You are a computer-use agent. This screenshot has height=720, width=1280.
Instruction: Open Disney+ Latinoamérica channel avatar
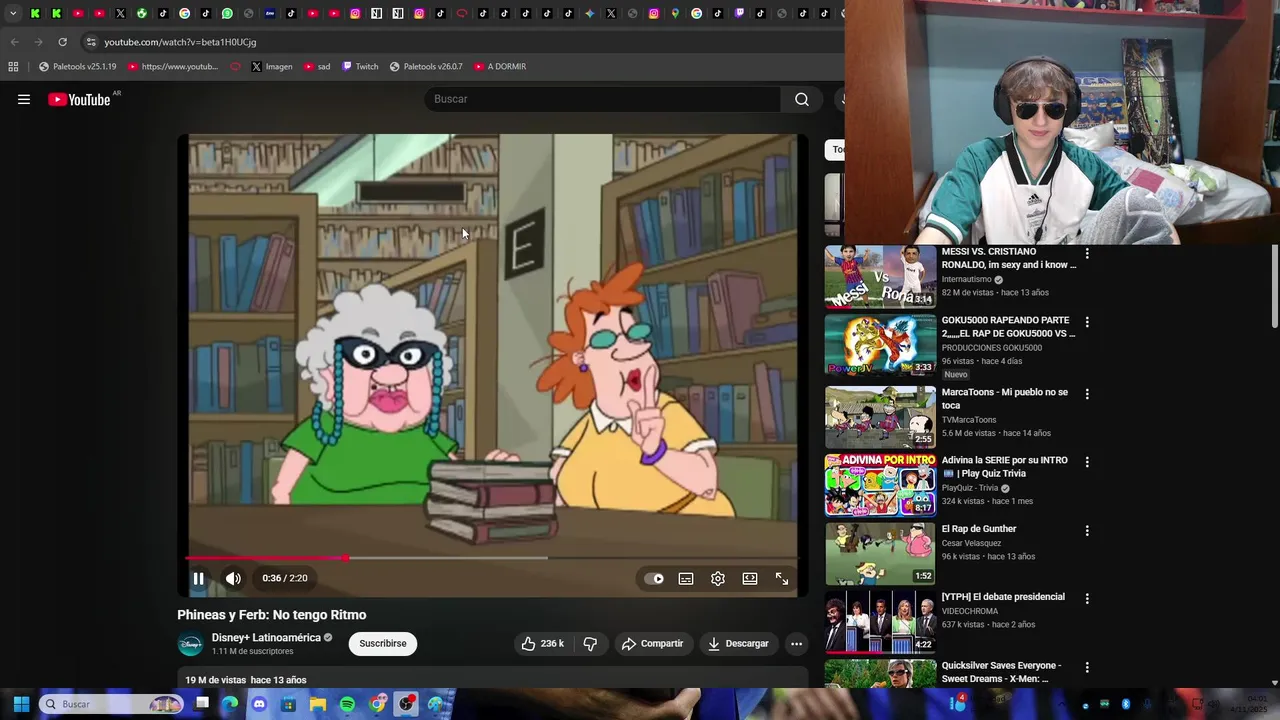[x=190, y=644]
